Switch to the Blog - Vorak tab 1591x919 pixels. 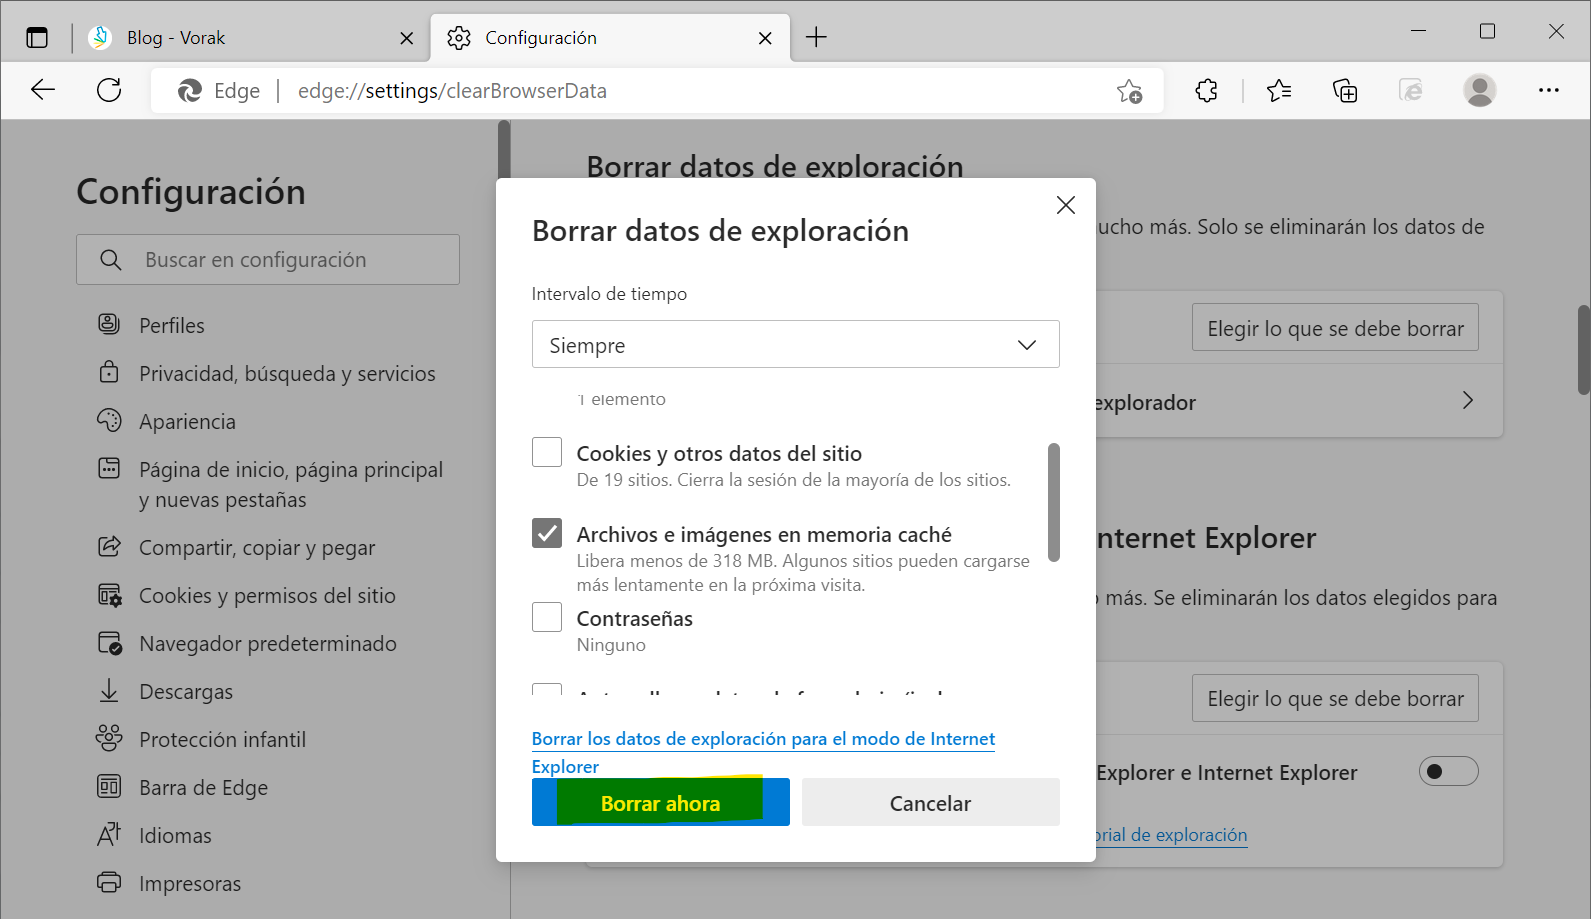[250, 38]
